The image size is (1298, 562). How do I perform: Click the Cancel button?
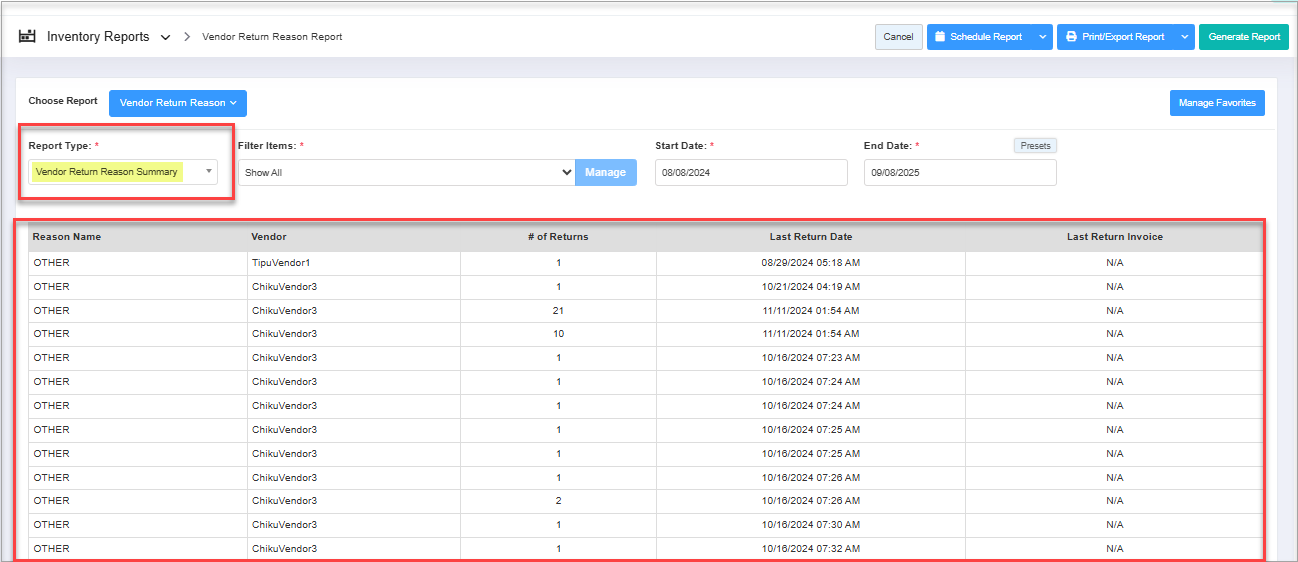pos(898,37)
